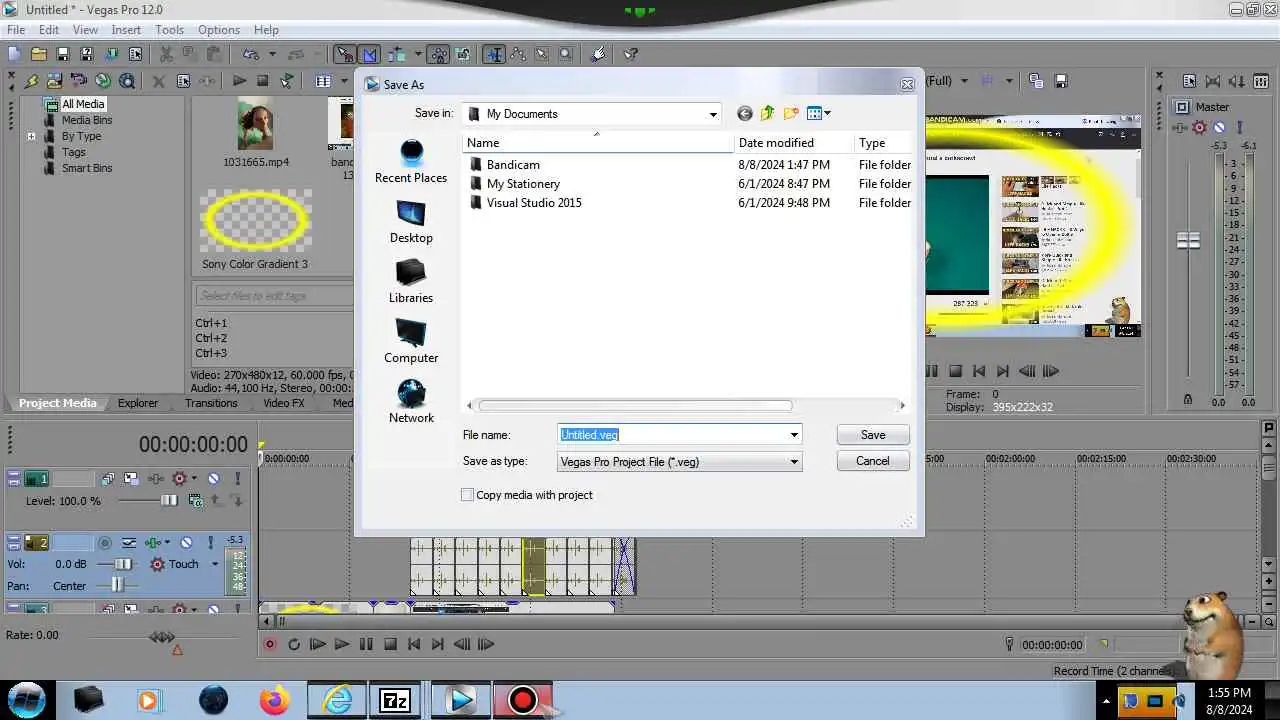This screenshot has width=1280, height=720.
Task: Go to Computer in places sidebar
Action: click(x=411, y=341)
